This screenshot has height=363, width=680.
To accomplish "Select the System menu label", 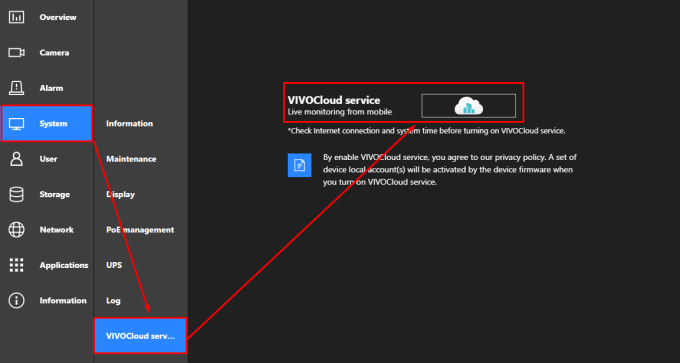I will [x=53, y=124].
